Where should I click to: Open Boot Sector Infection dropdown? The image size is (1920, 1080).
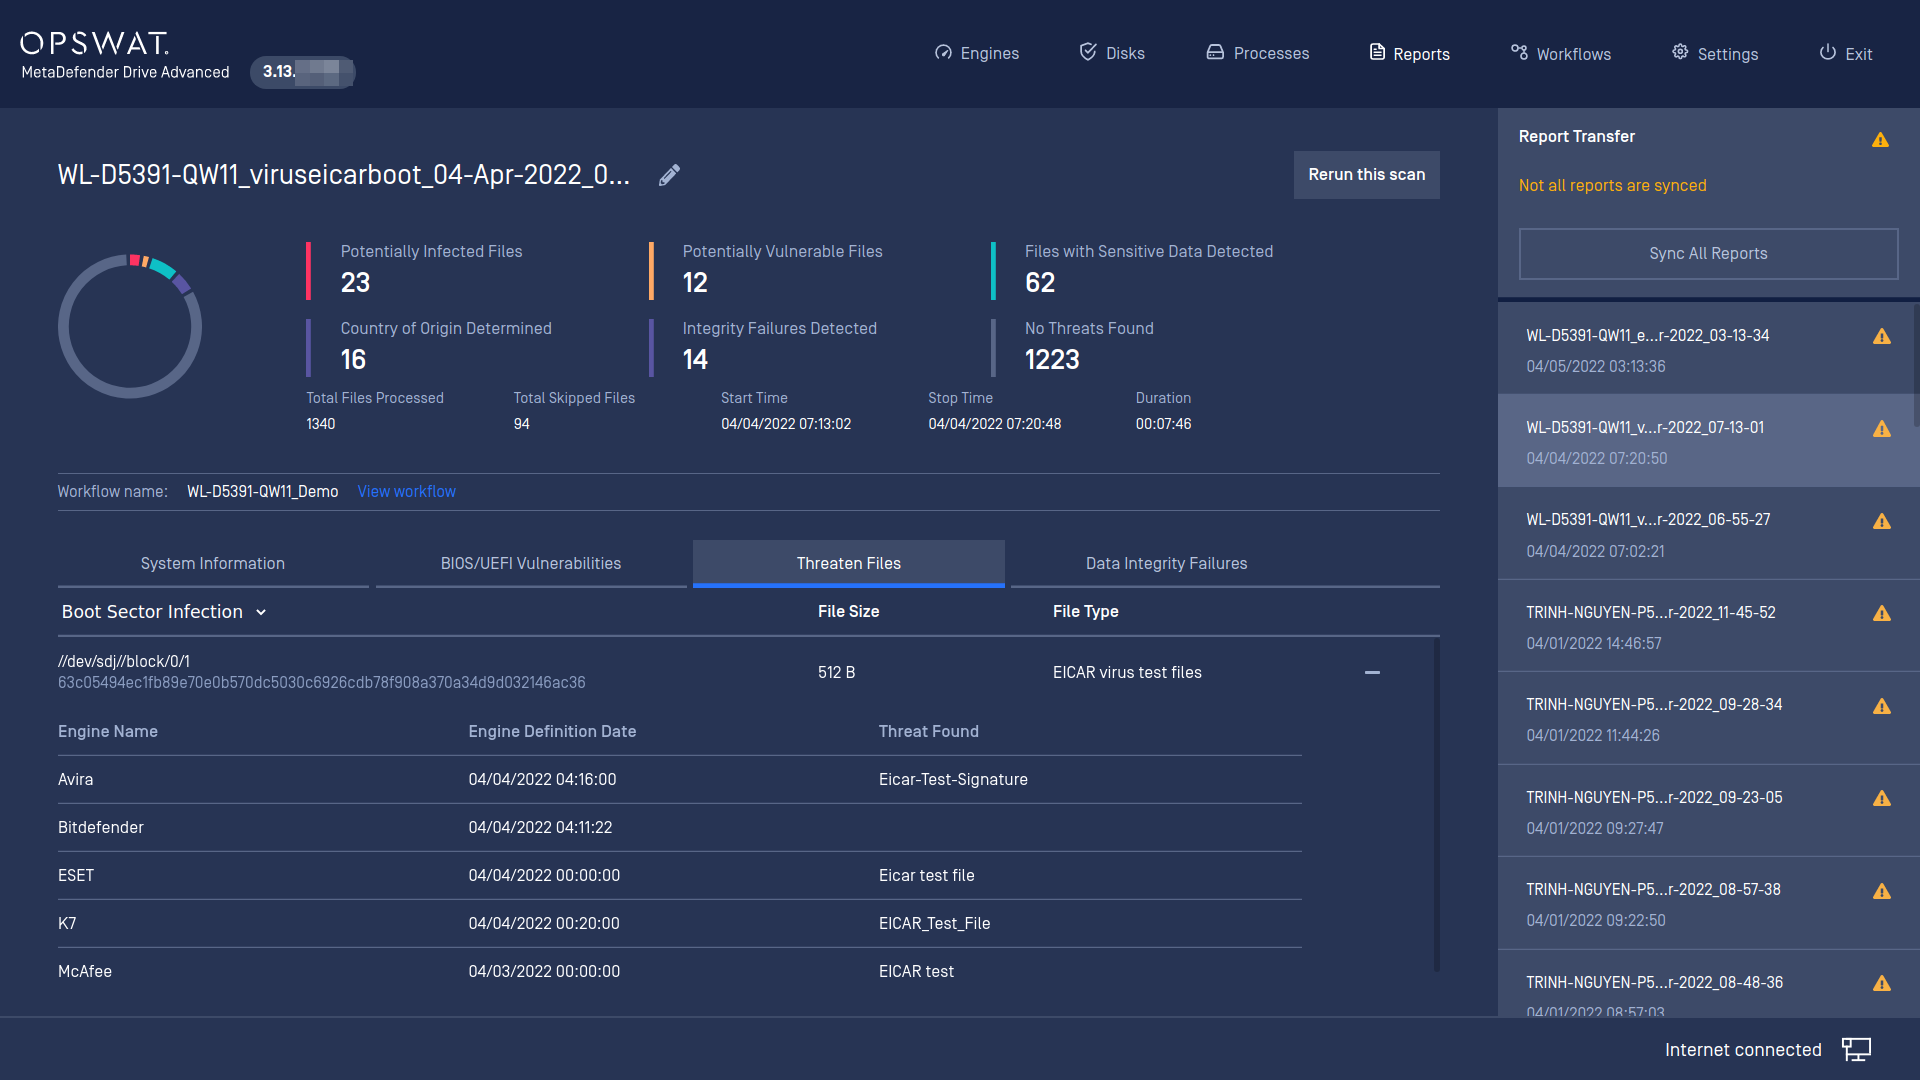tap(164, 612)
